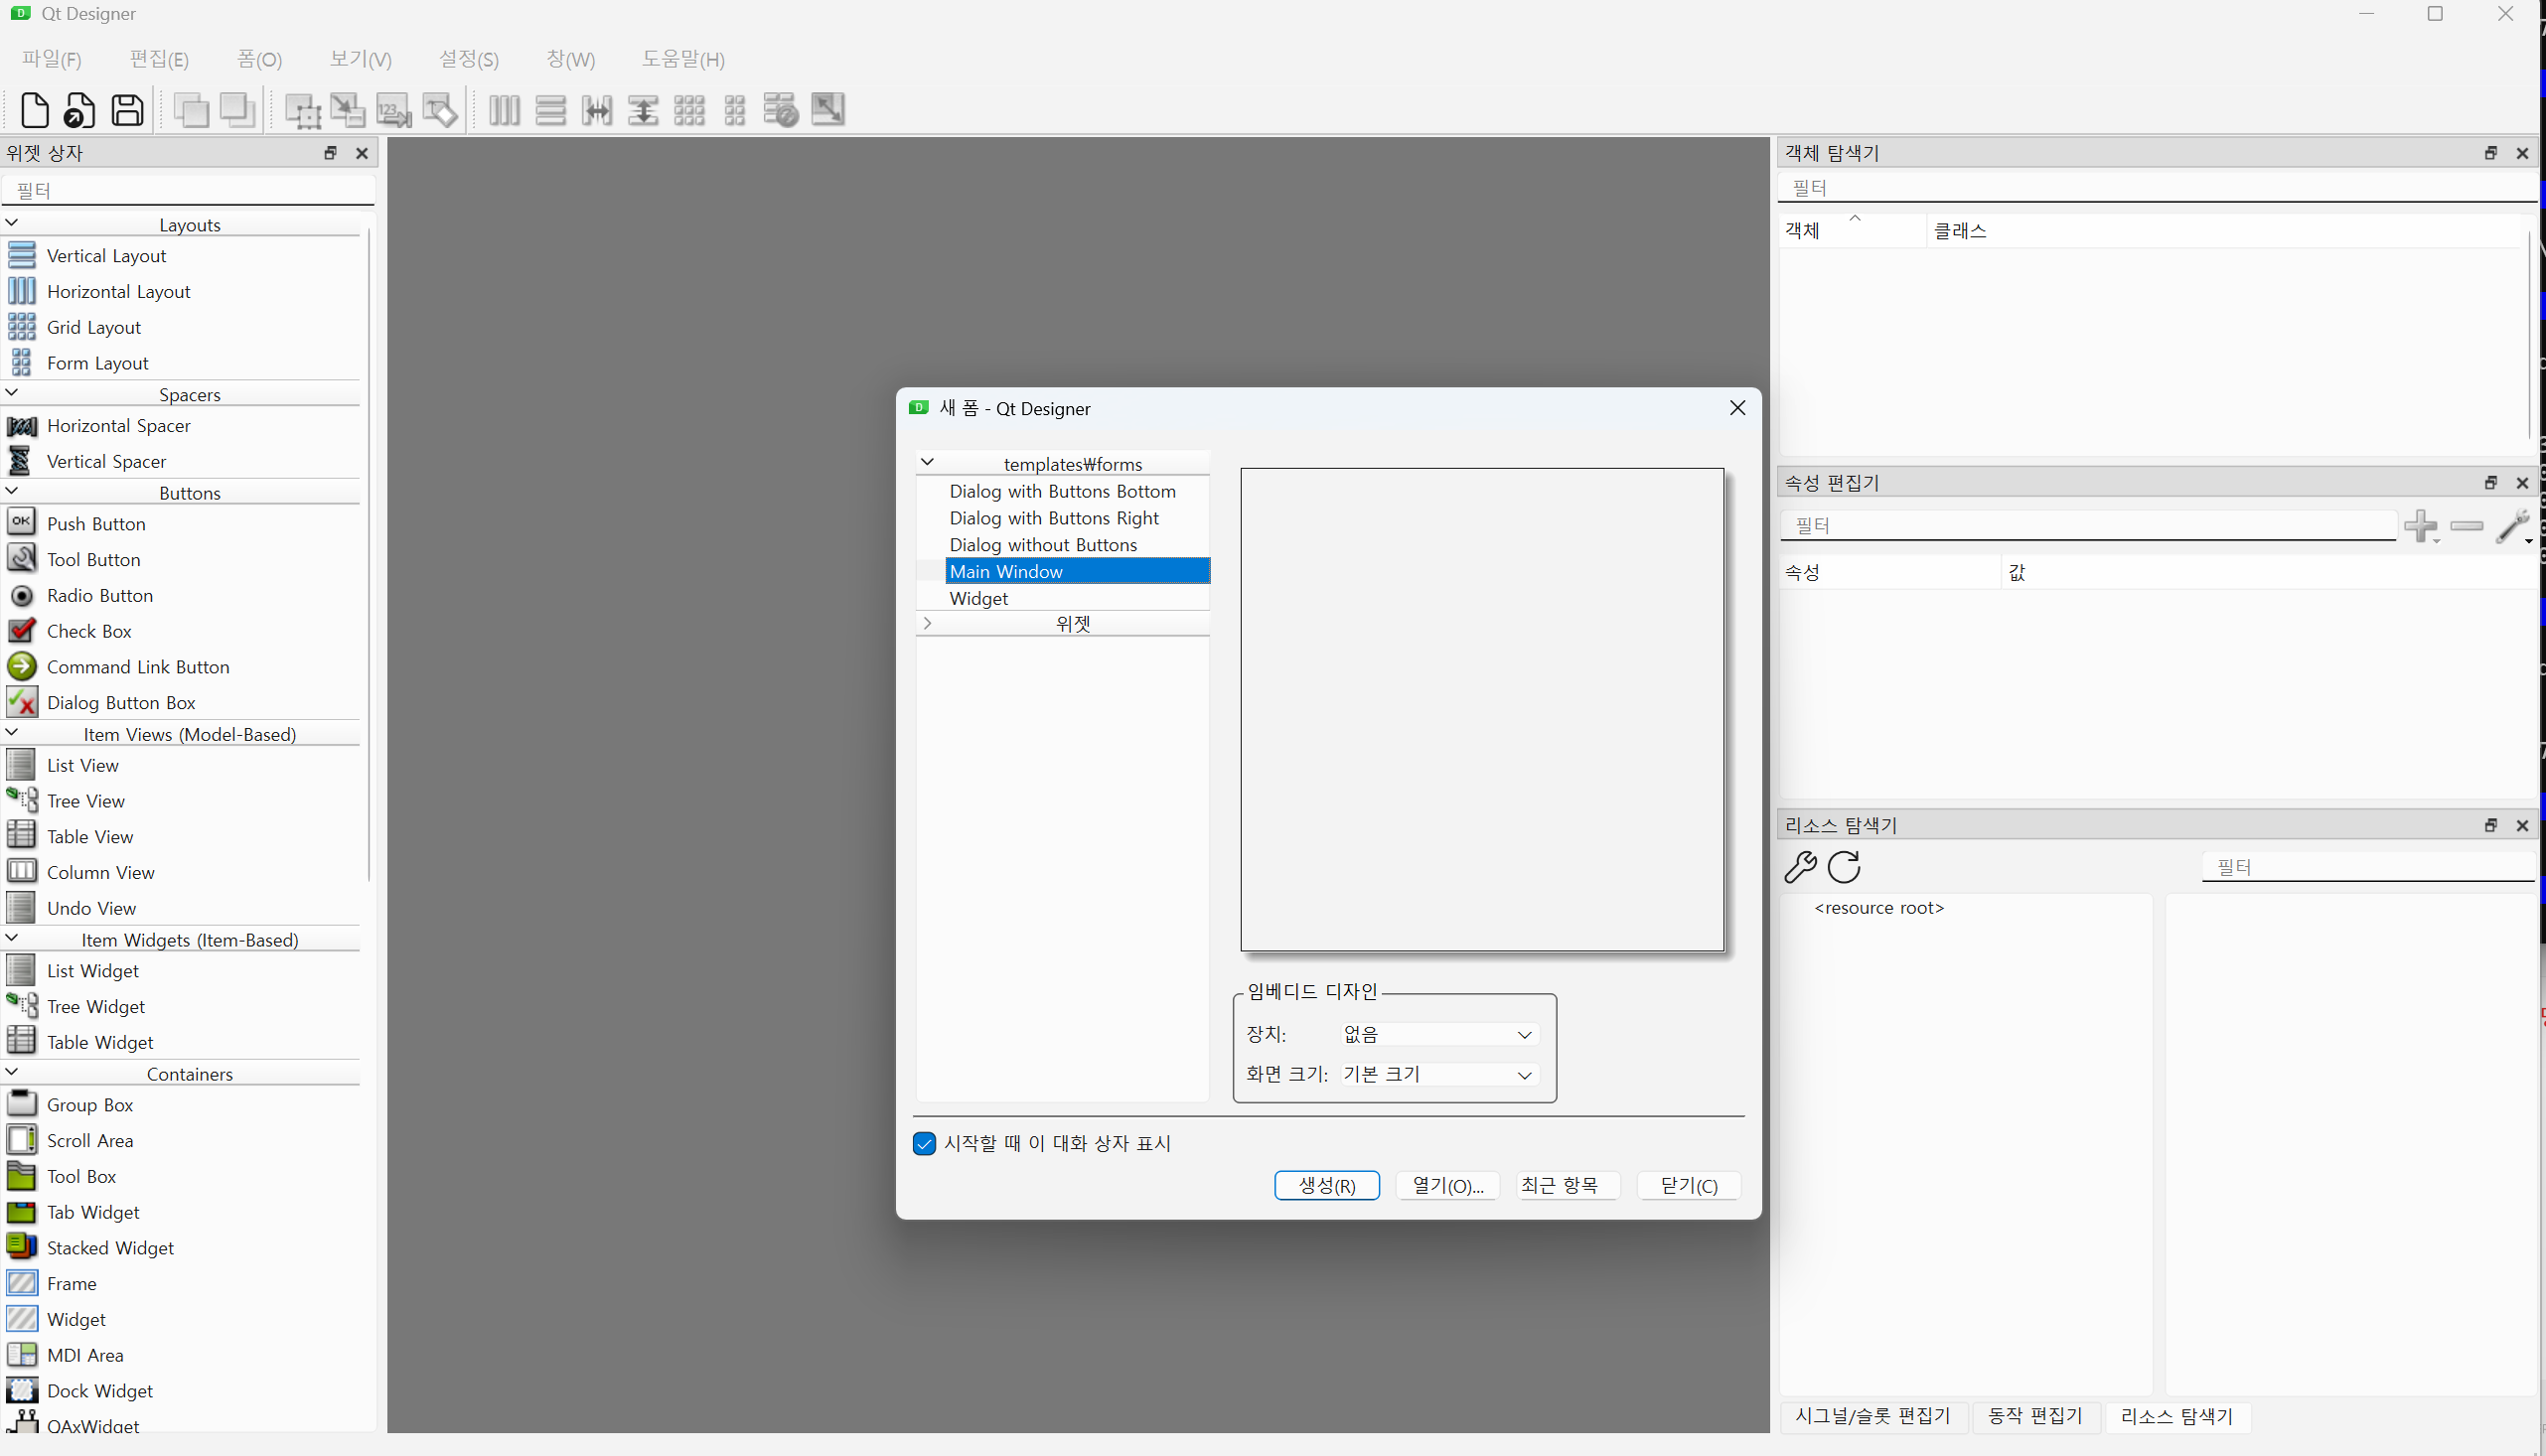Collapse the Item Views (Model-Based) category

tap(12, 731)
